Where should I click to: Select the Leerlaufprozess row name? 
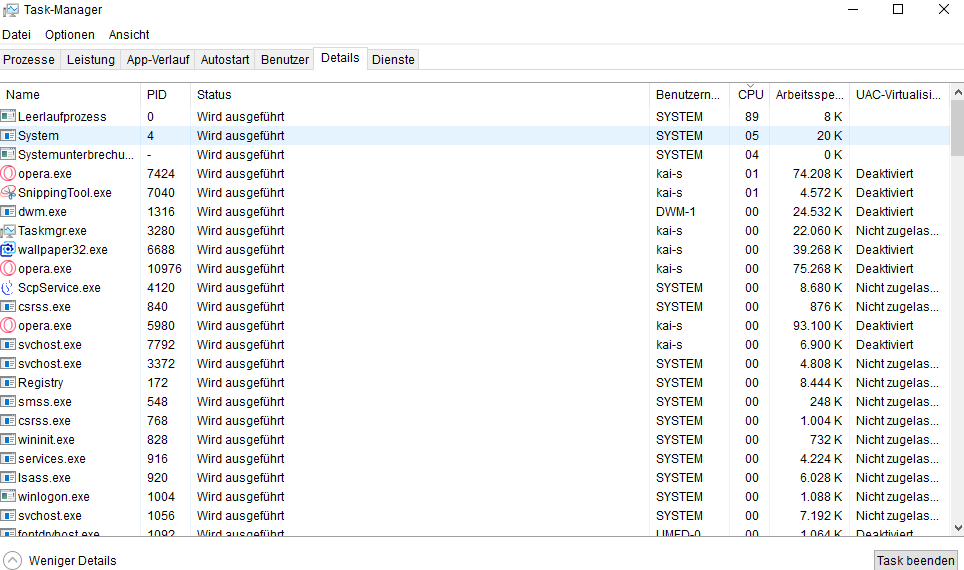point(62,117)
